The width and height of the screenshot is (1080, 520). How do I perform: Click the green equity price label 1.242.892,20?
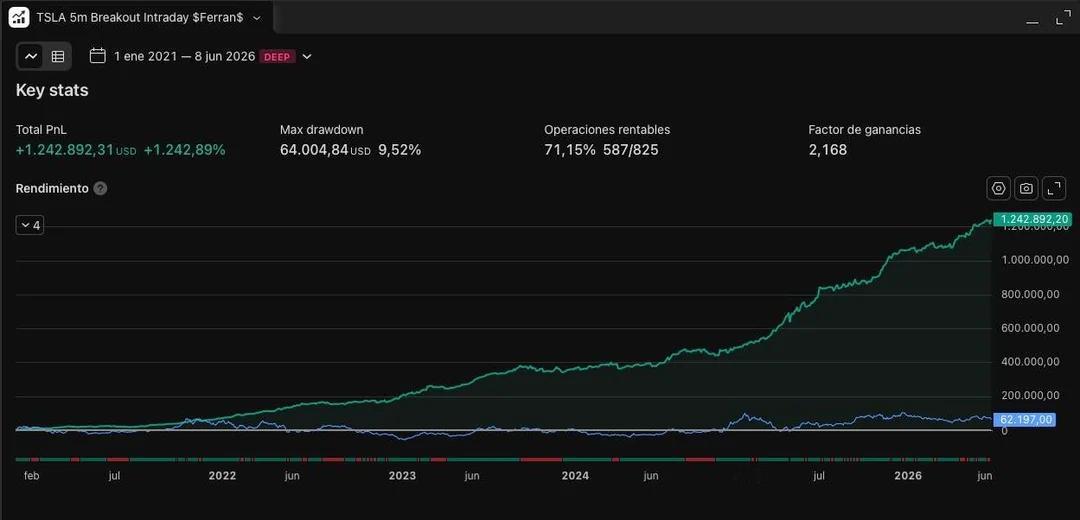(x=1032, y=219)
